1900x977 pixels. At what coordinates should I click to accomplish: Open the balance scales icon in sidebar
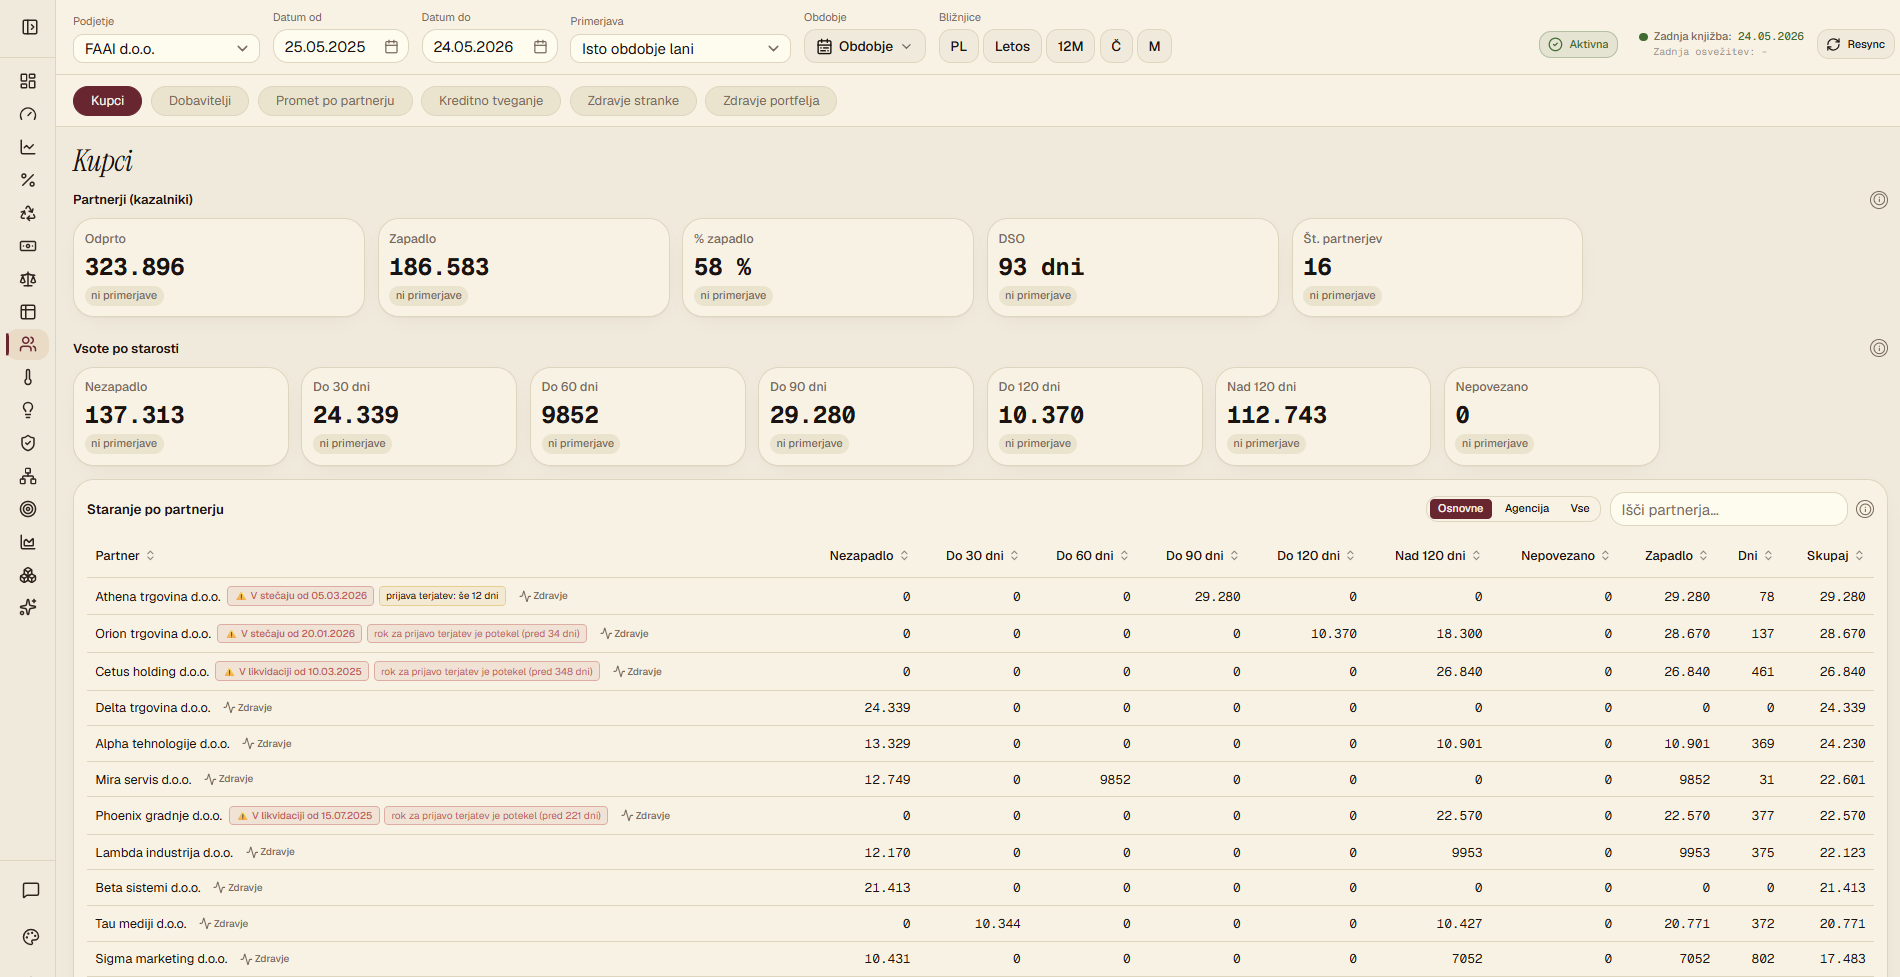click(28, 279)
